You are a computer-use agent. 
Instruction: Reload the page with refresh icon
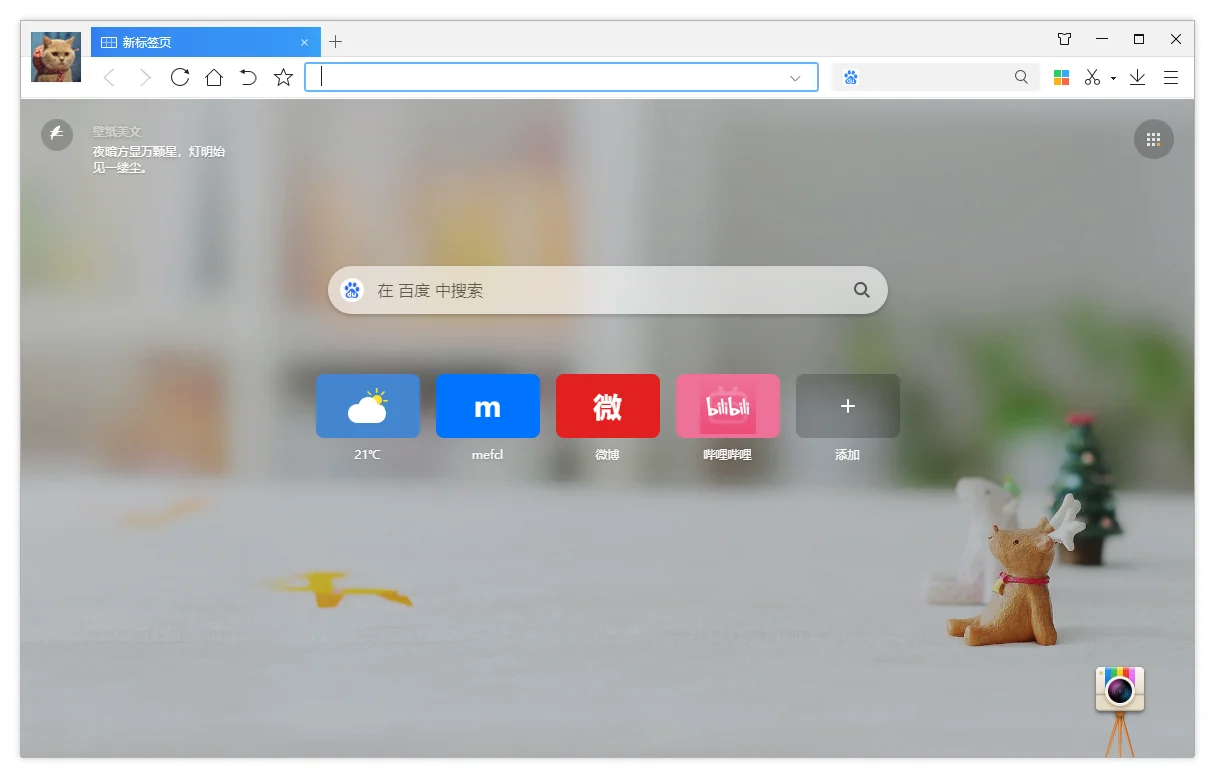[x=180, y=77]
